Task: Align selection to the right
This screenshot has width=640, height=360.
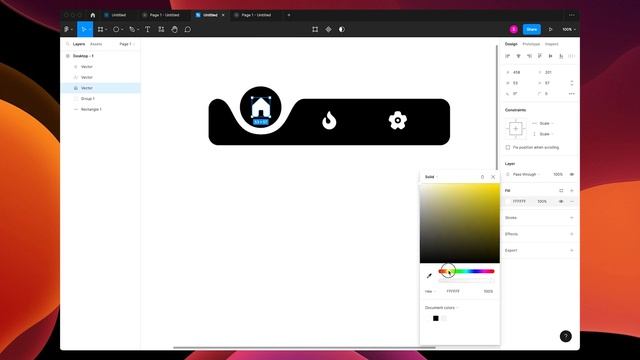Action: point(529,56)
